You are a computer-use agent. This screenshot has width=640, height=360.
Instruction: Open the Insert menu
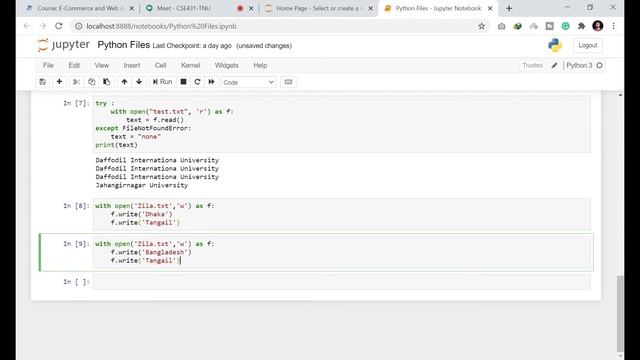pyautogui.click(x=132, y=65)
